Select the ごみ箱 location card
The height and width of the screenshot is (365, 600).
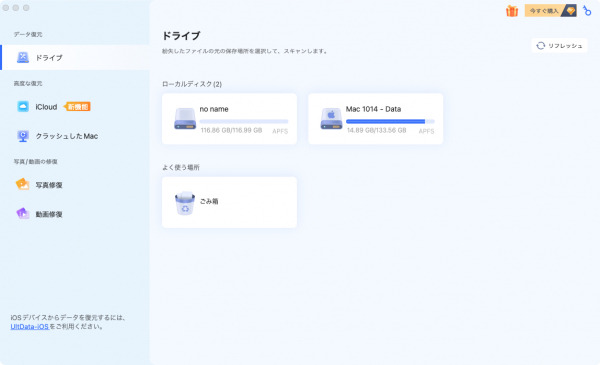(229, 202)
